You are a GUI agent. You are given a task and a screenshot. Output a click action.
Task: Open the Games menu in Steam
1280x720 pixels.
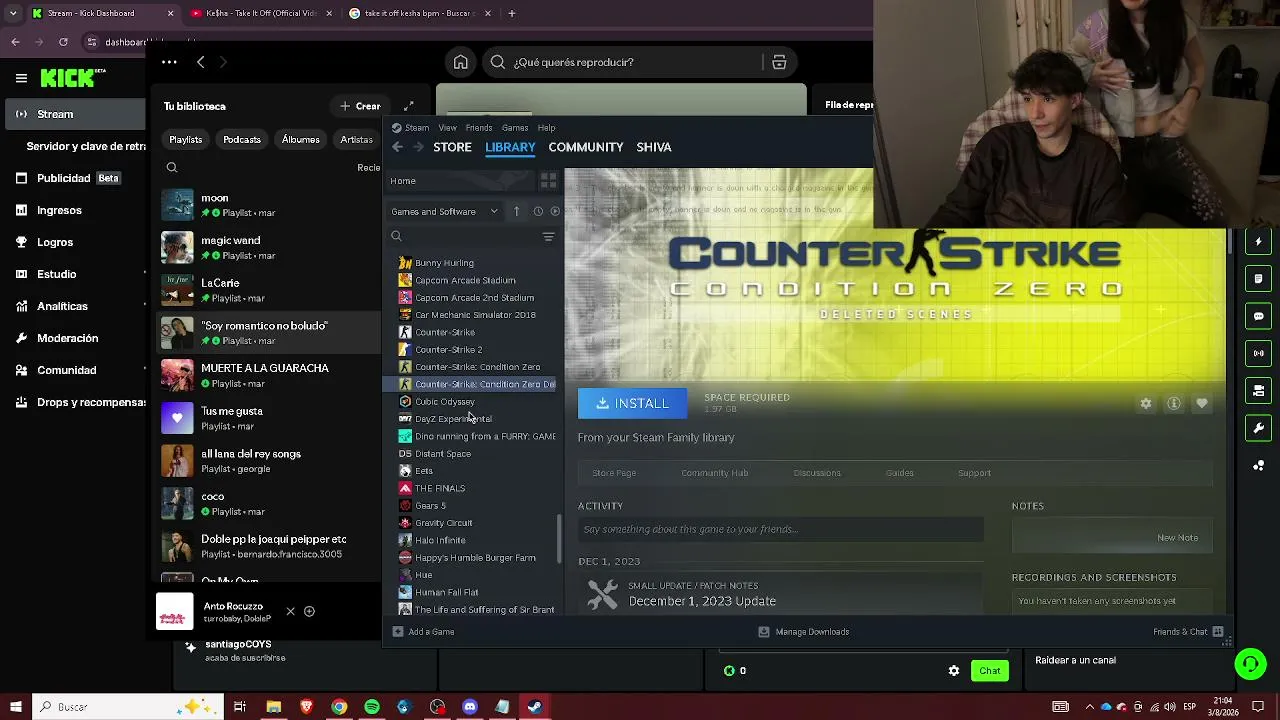[515, 128]
